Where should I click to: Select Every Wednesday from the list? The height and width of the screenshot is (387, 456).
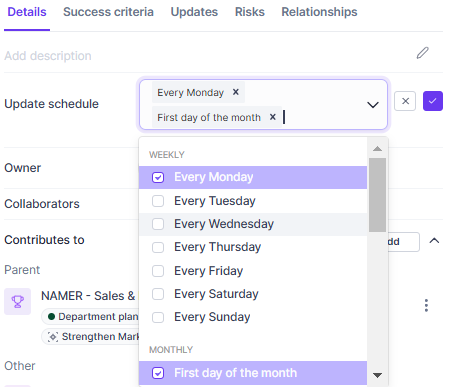click(253, 224)
